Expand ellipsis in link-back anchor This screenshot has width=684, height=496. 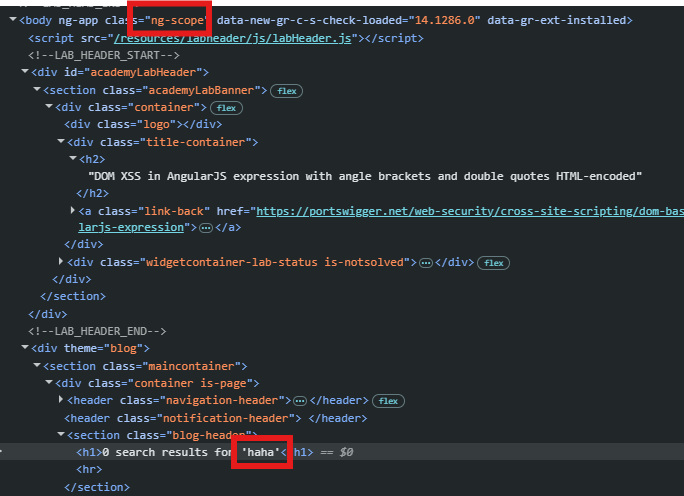click(205, 228)
